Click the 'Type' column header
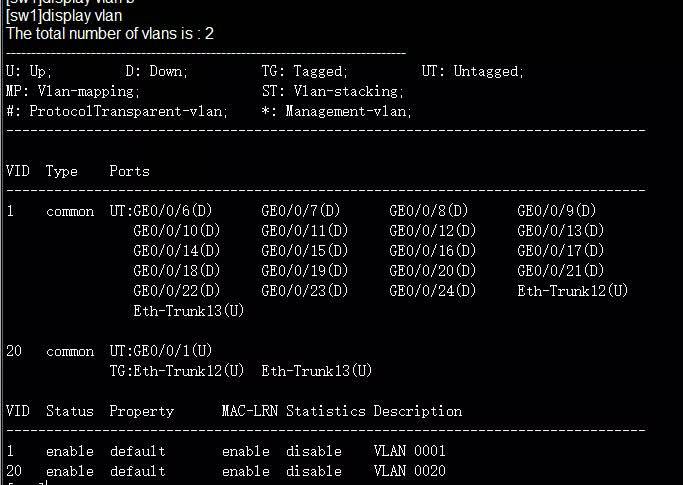 click(61, 171)
